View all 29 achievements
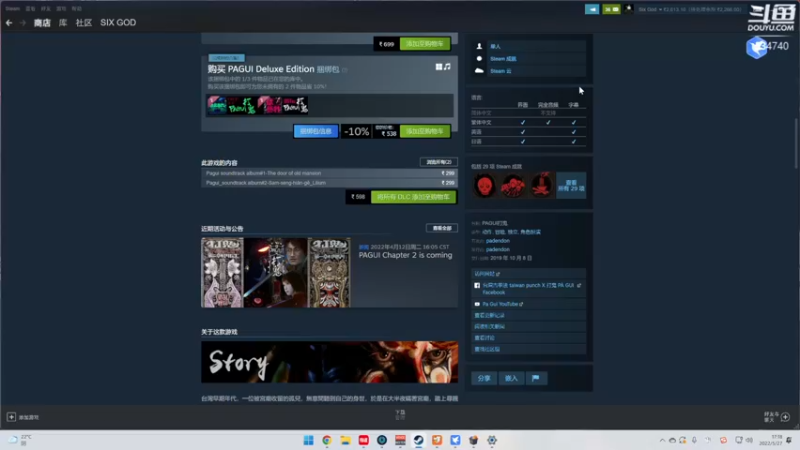 coord(571,185)
